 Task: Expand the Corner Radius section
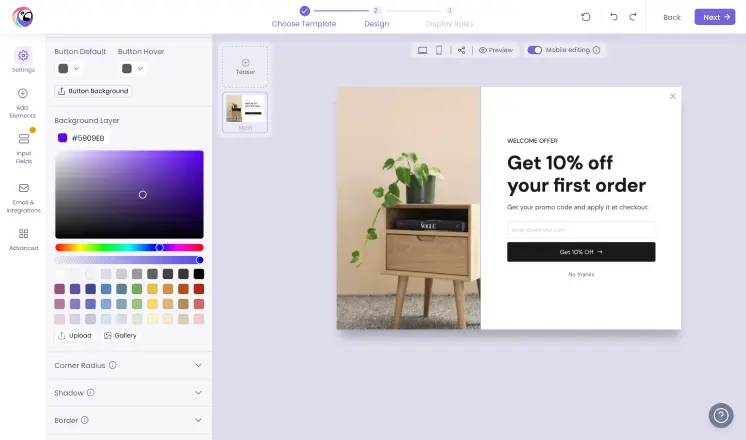[x=128, y=365]
